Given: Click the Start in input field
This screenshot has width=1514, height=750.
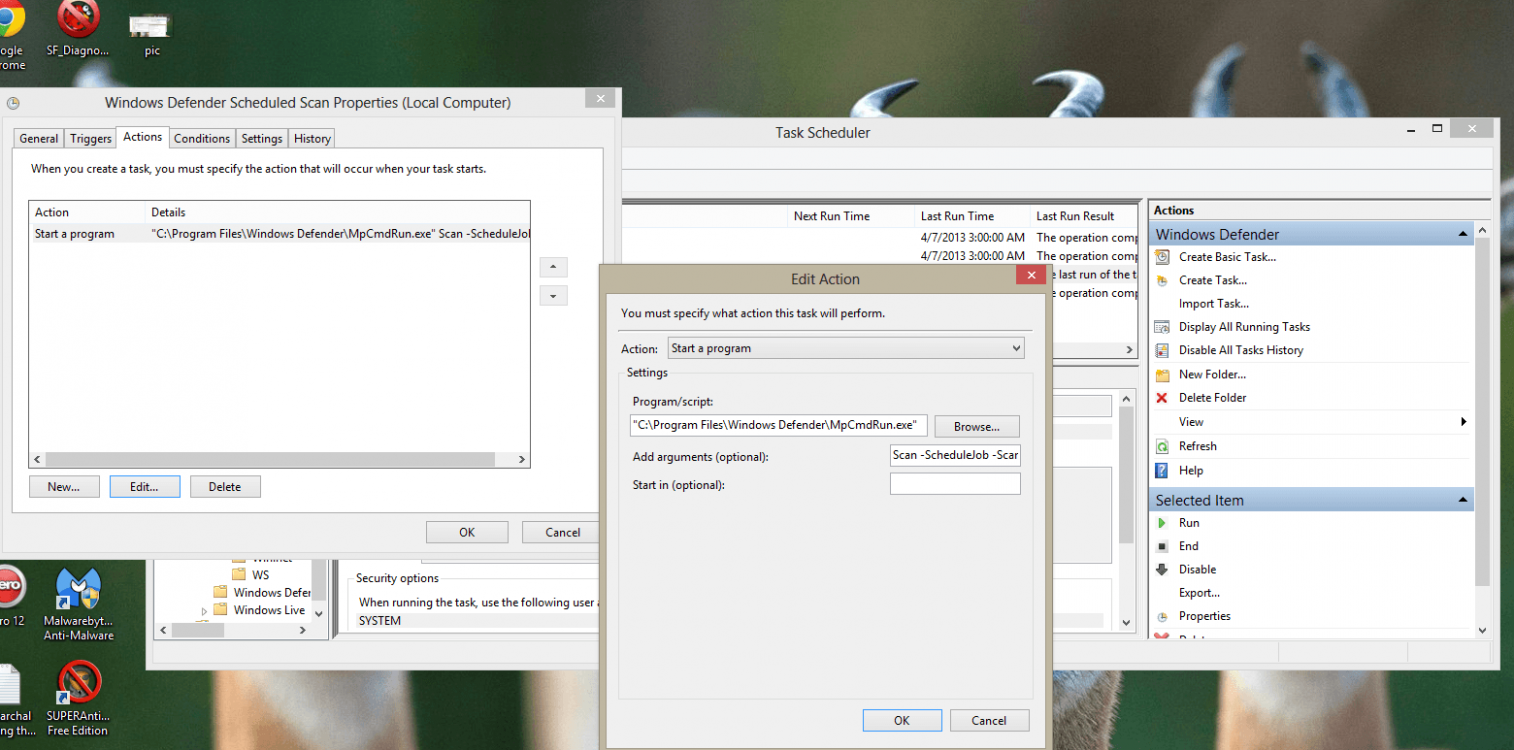Looking at the screenshot, I should (x=955, y=484).
